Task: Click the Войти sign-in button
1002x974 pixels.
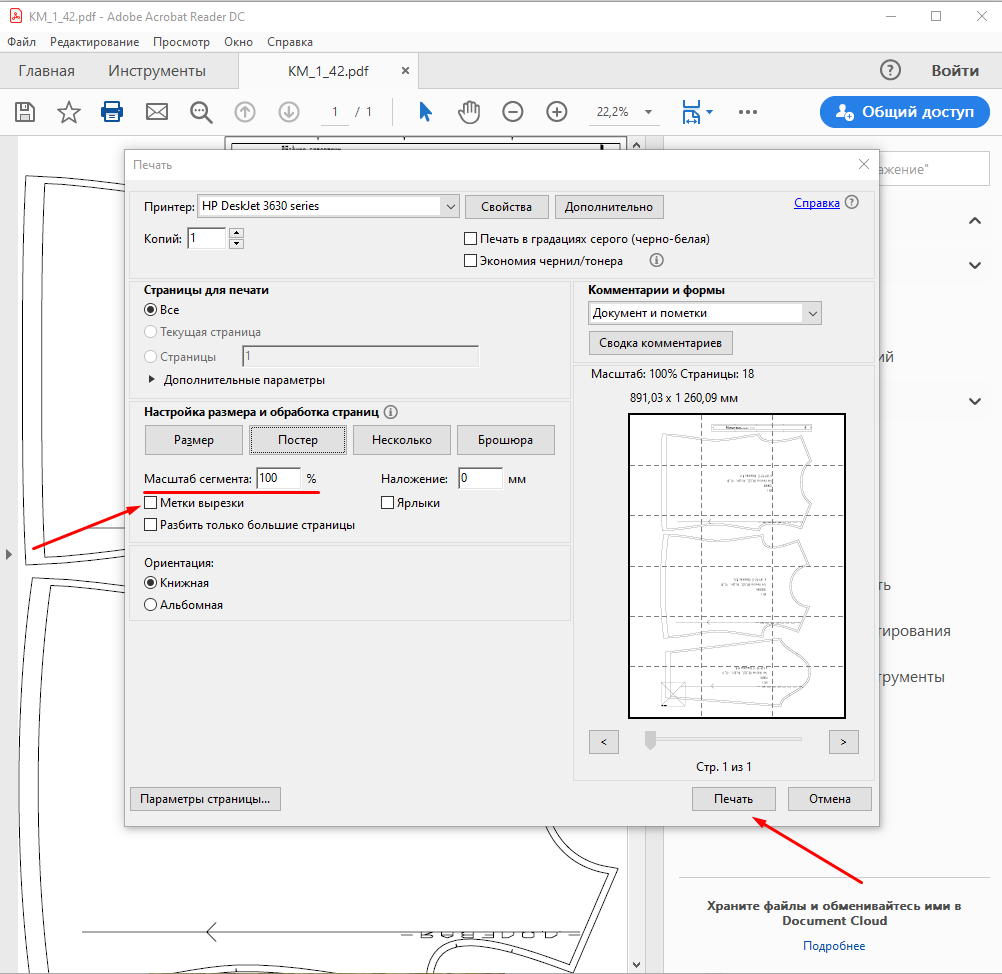Action: pos(955,71)
